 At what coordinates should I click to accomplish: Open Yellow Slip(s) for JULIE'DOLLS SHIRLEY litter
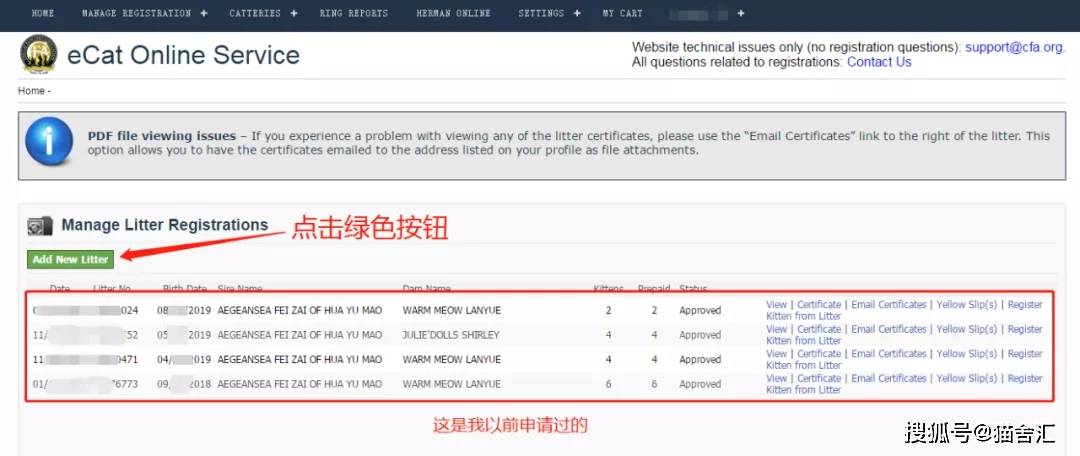(966, 329)
